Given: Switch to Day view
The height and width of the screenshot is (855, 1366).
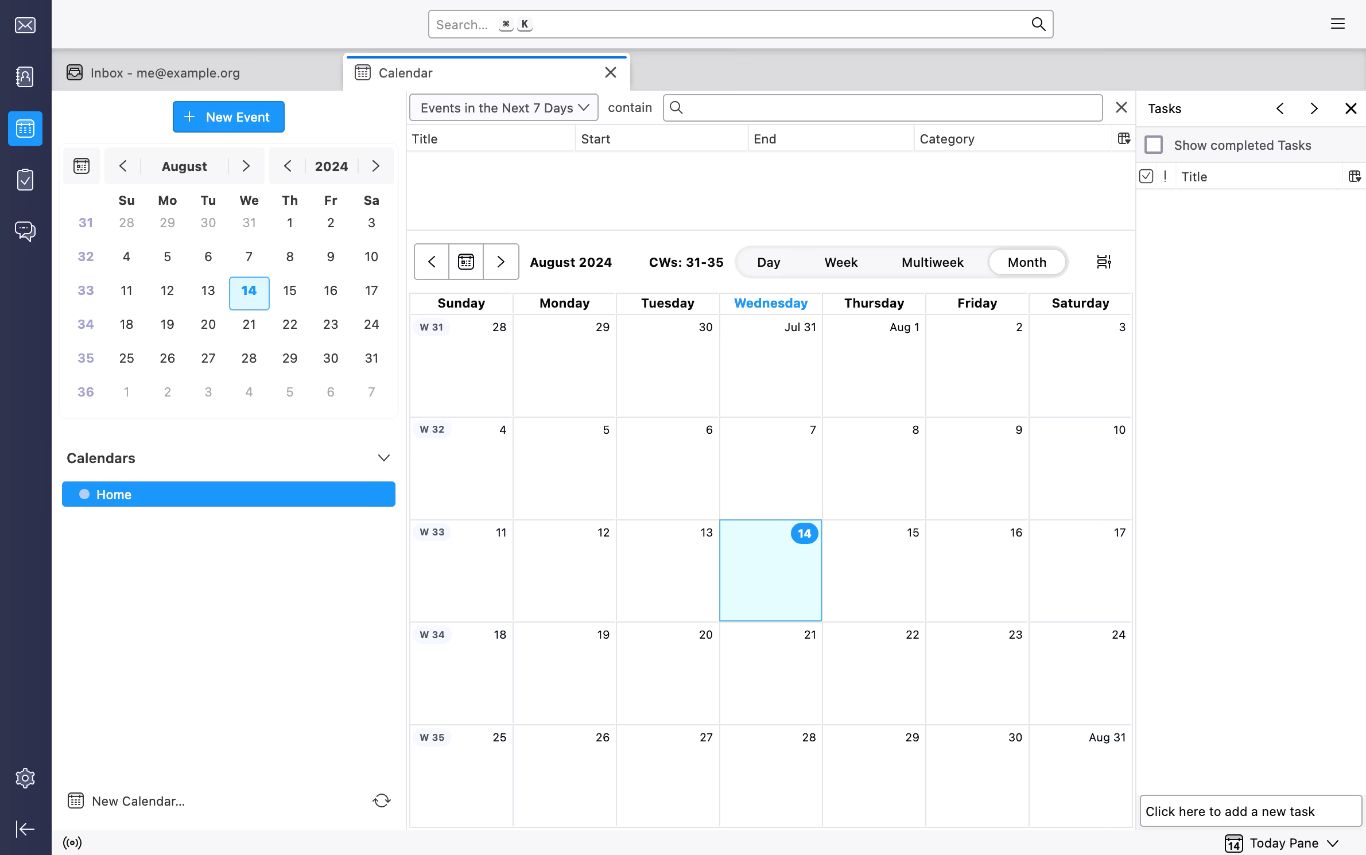Looking at the screenshot, I should click(x=768, y=262).
